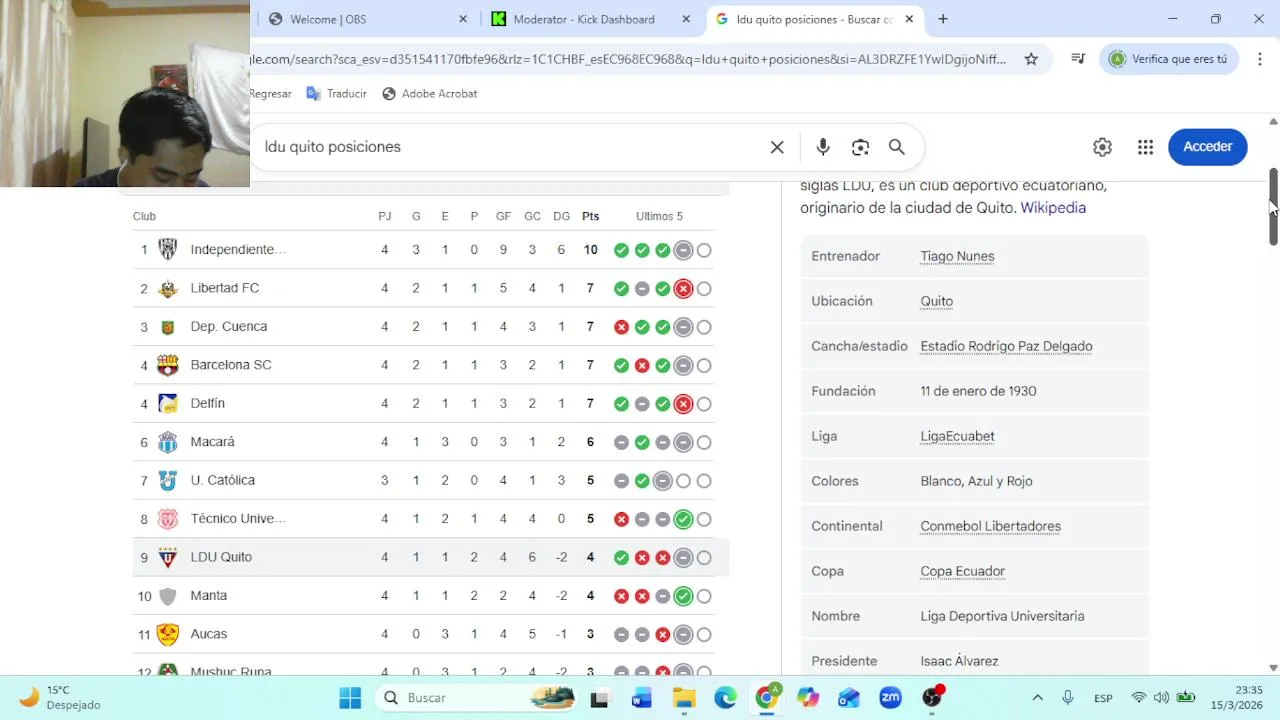Switch to Moderator - Kick Dashboard tab
Image resolution: width=1280 pixels, height=720 pixels.
(x=591, y=19)
